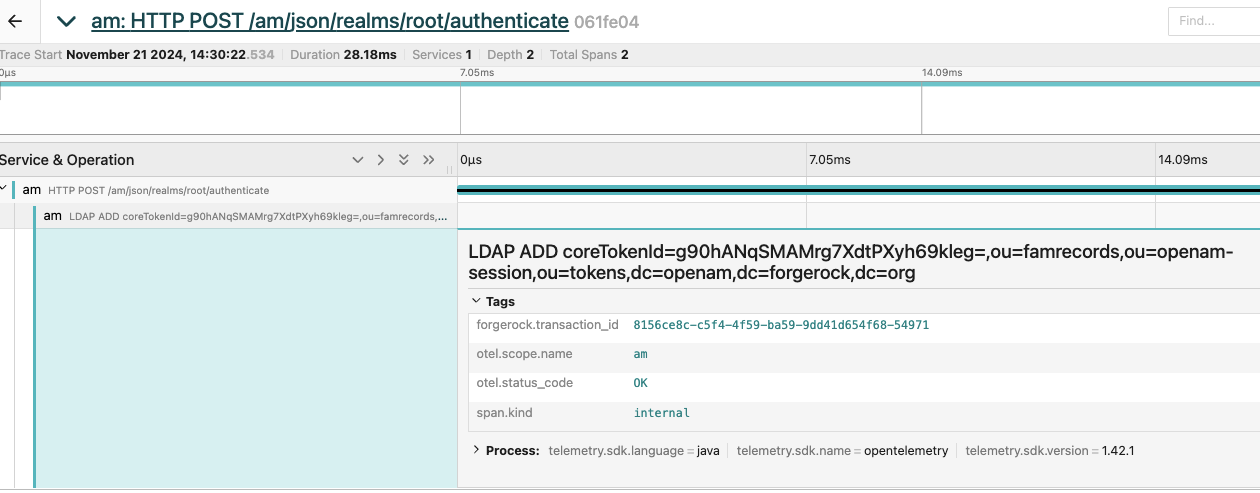Image resolution: width=1260 pixels, height=493 pixels.
Task: Open the HTTP POST authenticate trace title link
Action: pos(330,21)
